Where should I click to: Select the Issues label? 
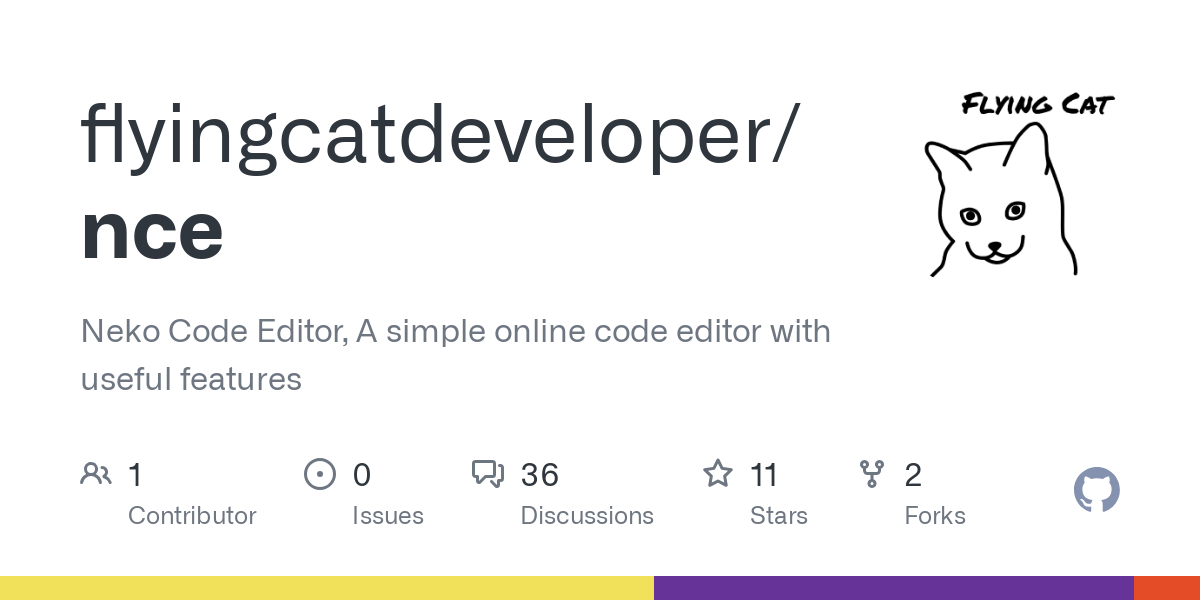pos(388,516)
